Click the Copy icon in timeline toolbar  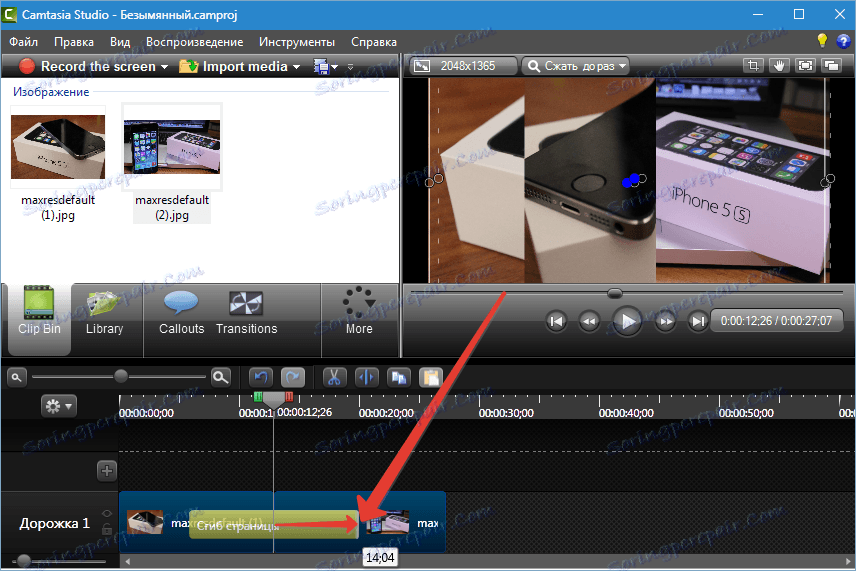click(x=399, y=377)
